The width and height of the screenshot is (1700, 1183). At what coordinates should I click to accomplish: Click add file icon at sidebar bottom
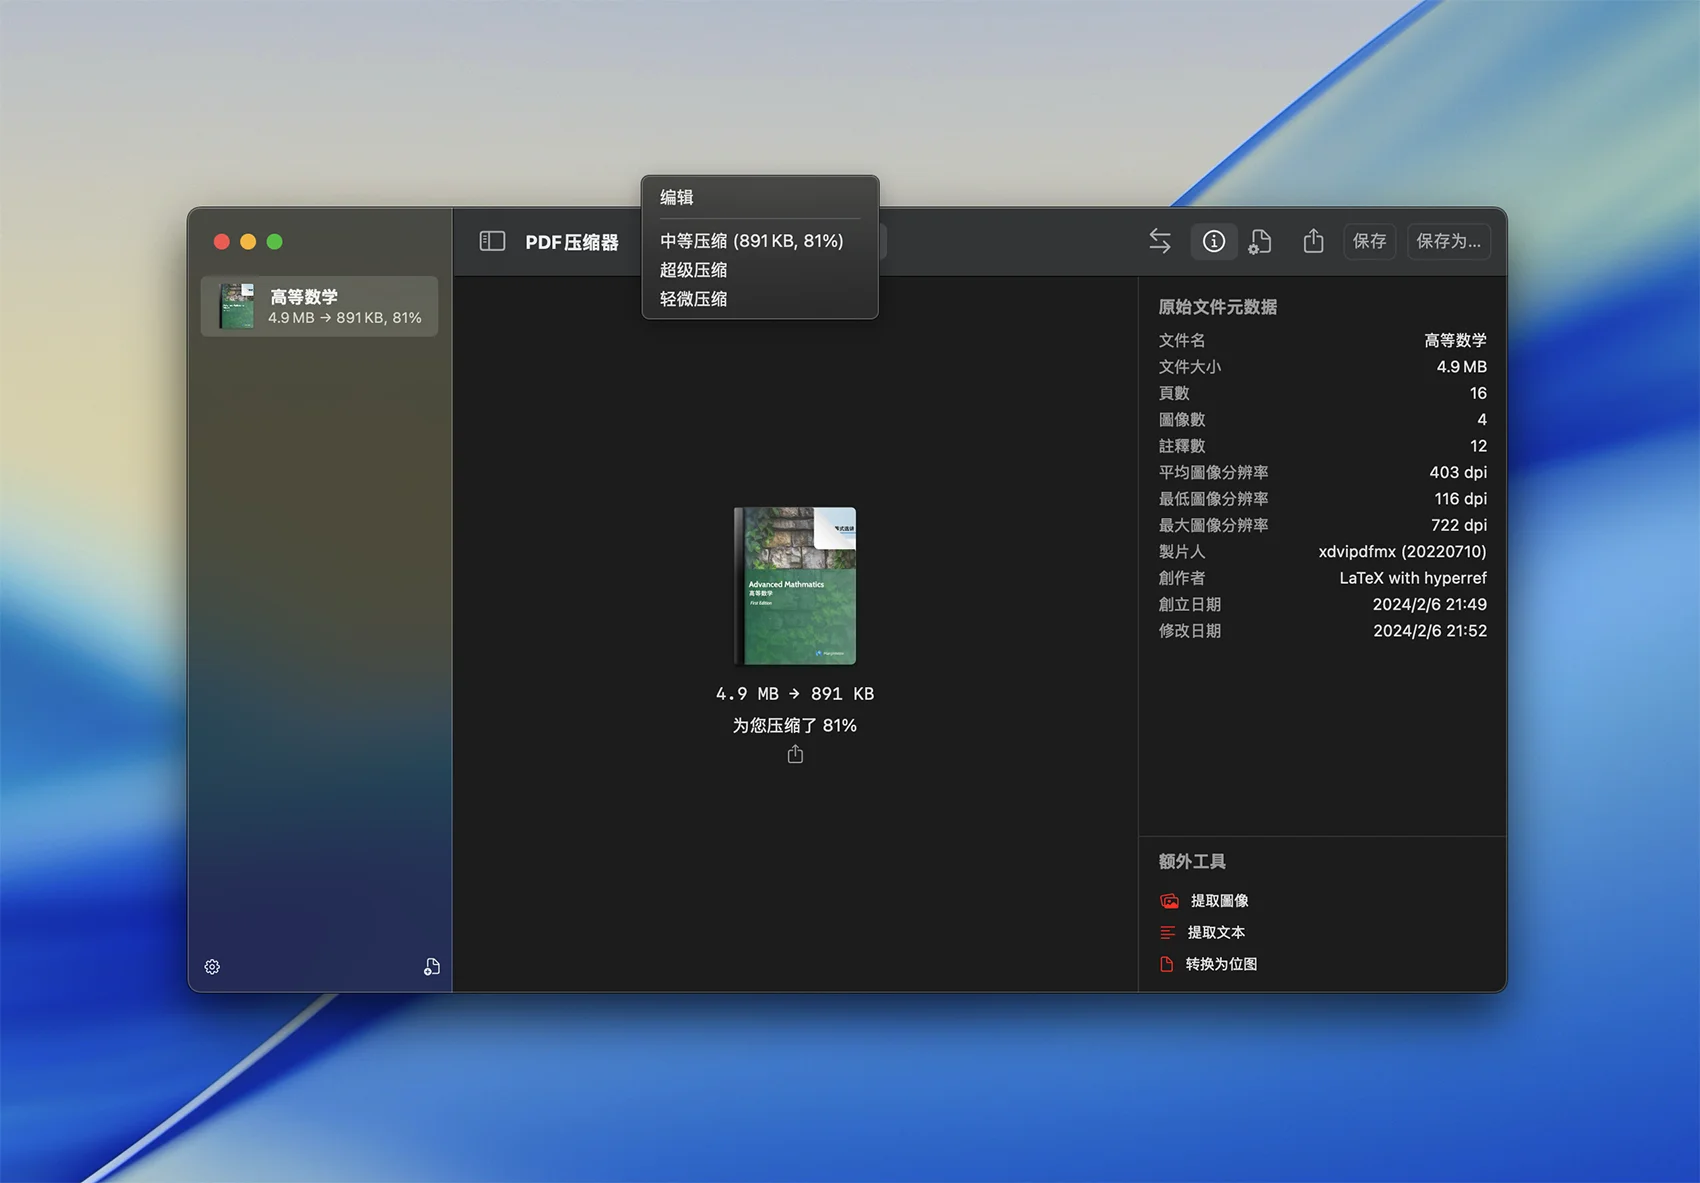click(x=431, y=967)
